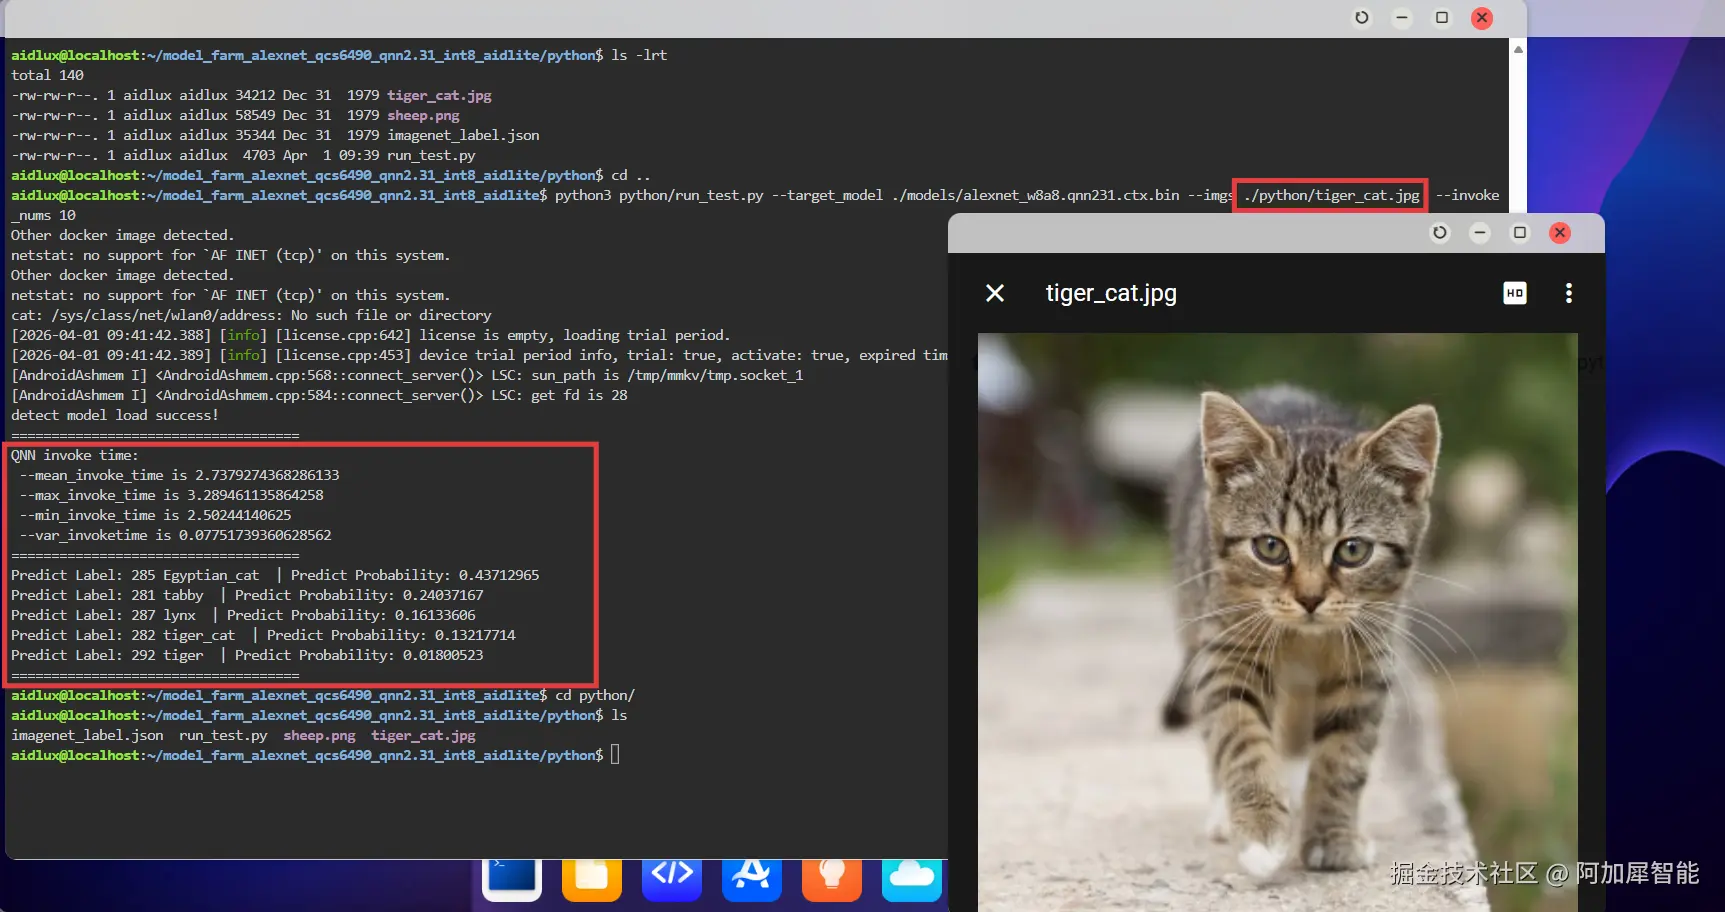This screenshot has width=1725, height=912.
Task: Click the 'total 140' line
Action: (47, 75)
